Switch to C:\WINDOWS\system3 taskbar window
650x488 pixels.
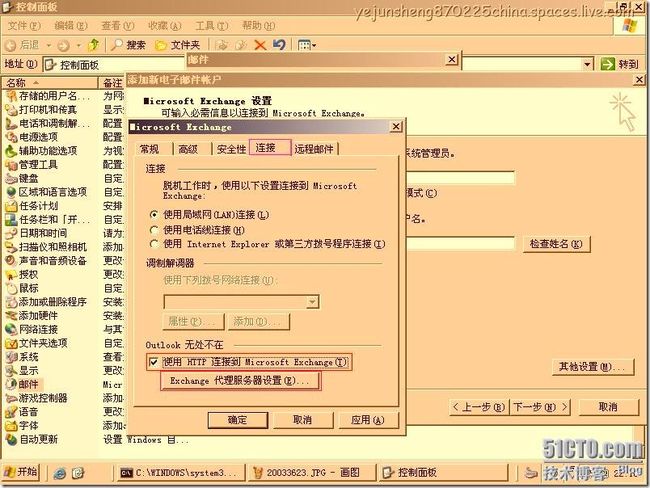(x=180, y=472)
